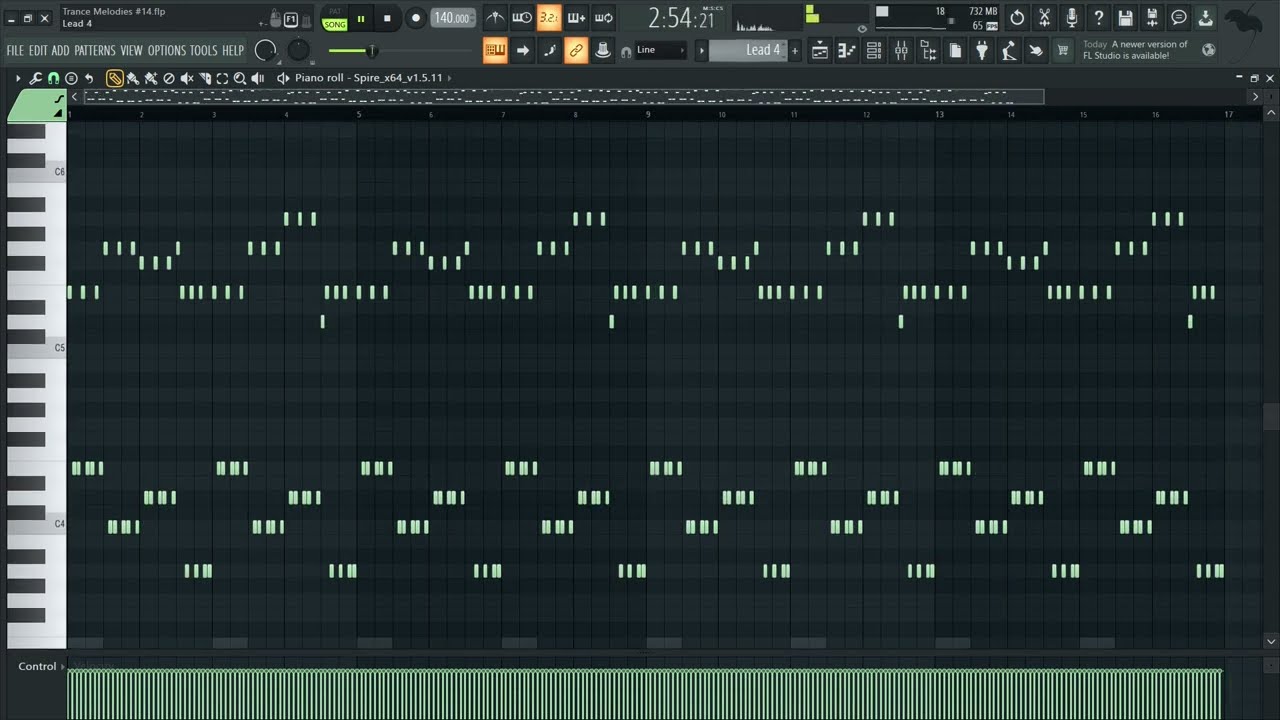This screenshot has height=720, width=1280.
Task: Click the record button
Action: 416,18
